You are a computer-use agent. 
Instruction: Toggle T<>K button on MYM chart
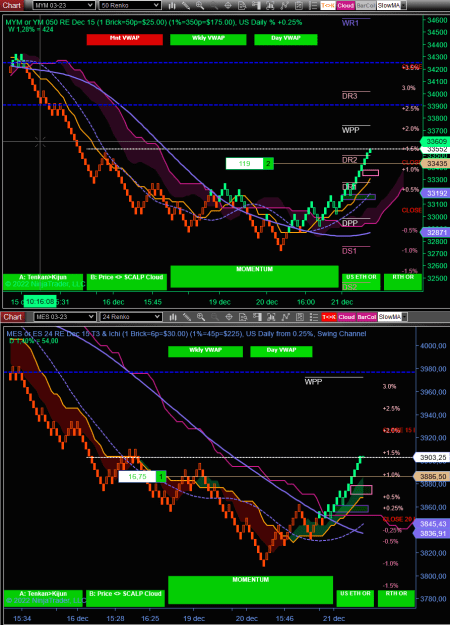(328, 6)
